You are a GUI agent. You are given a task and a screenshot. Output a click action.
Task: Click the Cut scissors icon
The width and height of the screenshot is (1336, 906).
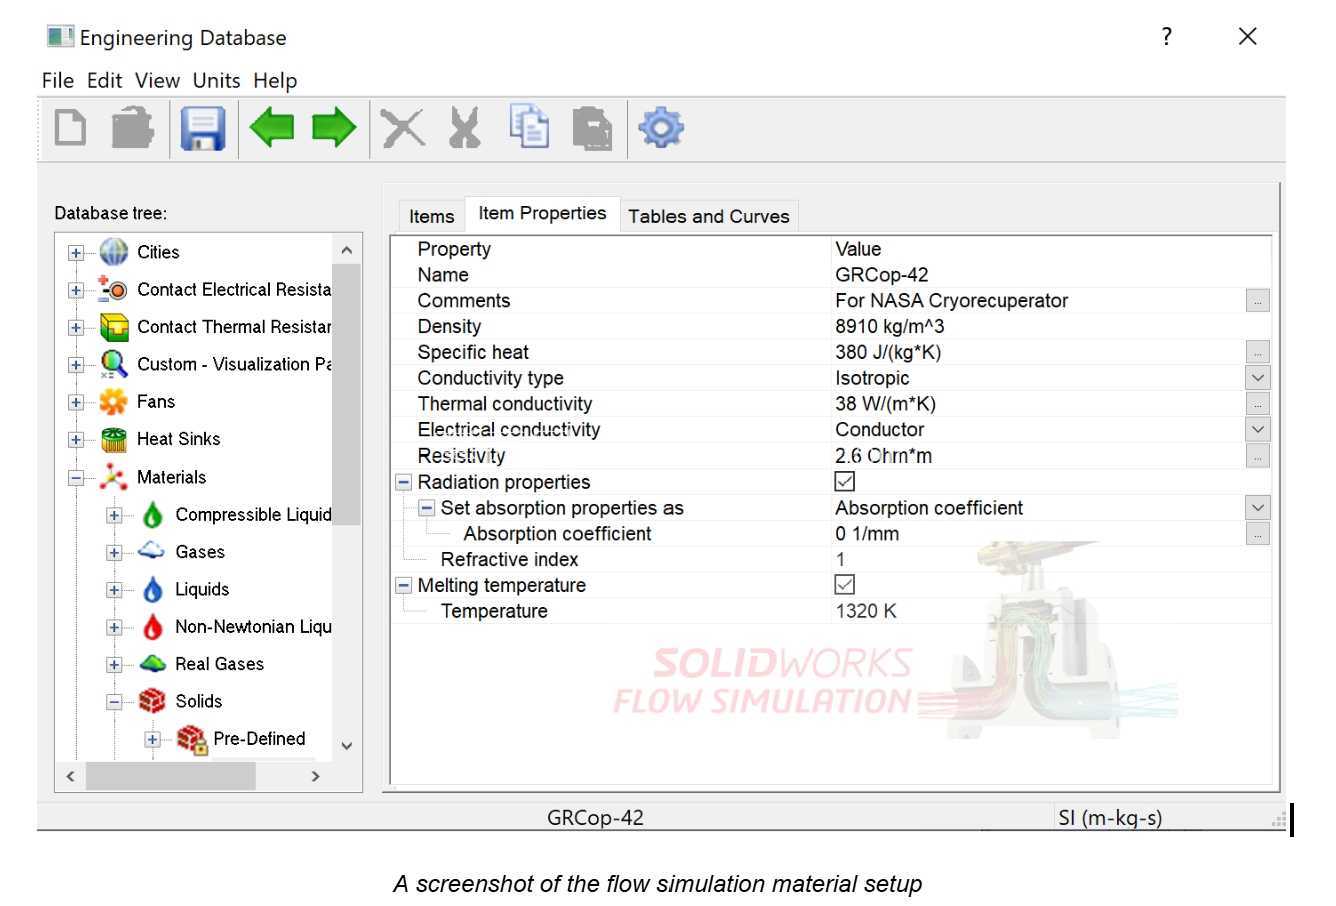(464, 129)
